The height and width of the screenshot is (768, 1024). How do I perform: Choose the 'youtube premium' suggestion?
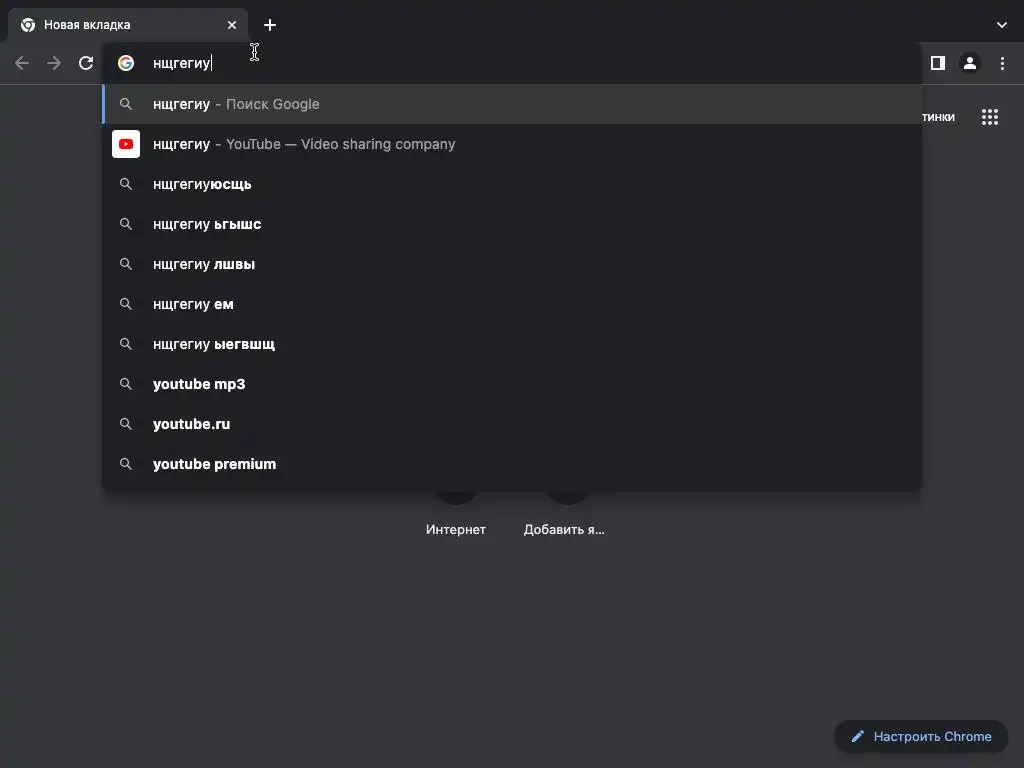pyautogui.click(x=214, y=464)
